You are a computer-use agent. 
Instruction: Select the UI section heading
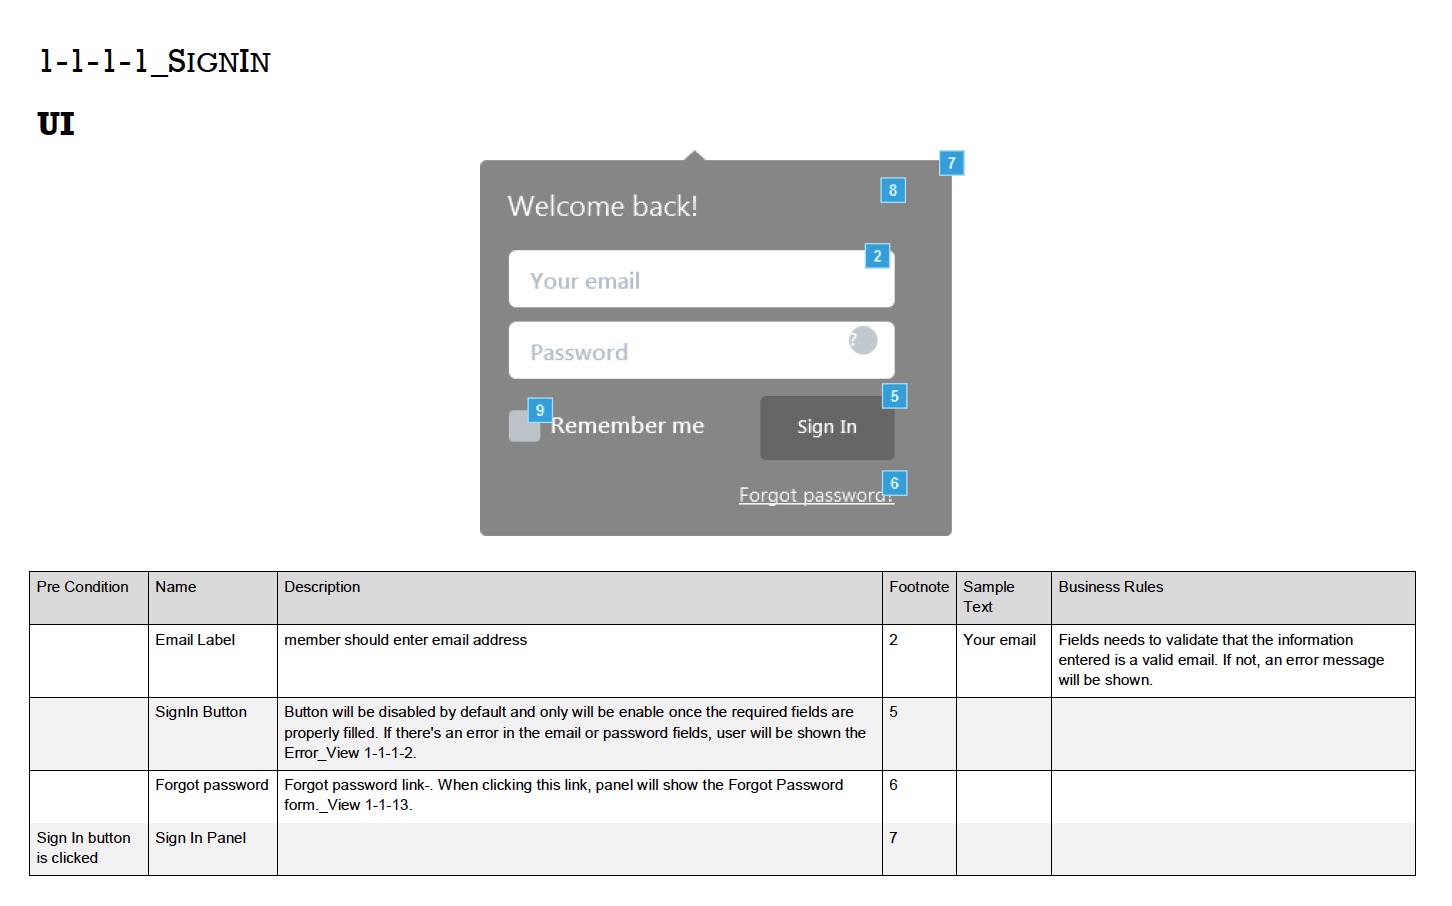pos(56,124)
